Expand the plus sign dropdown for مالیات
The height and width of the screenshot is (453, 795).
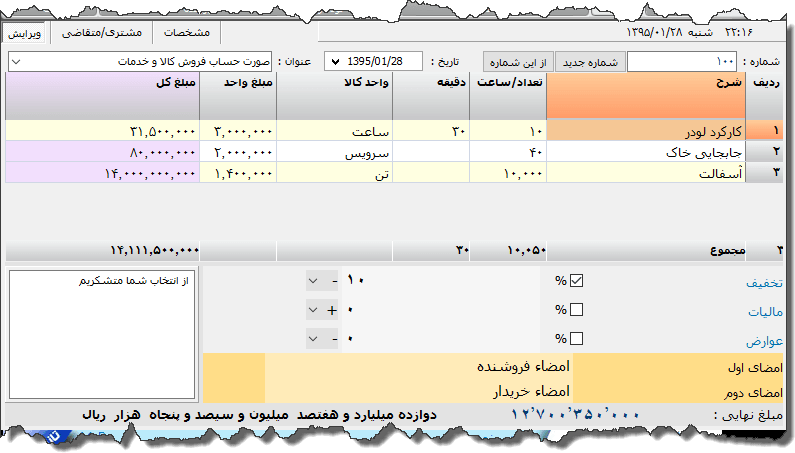(313, 310)
